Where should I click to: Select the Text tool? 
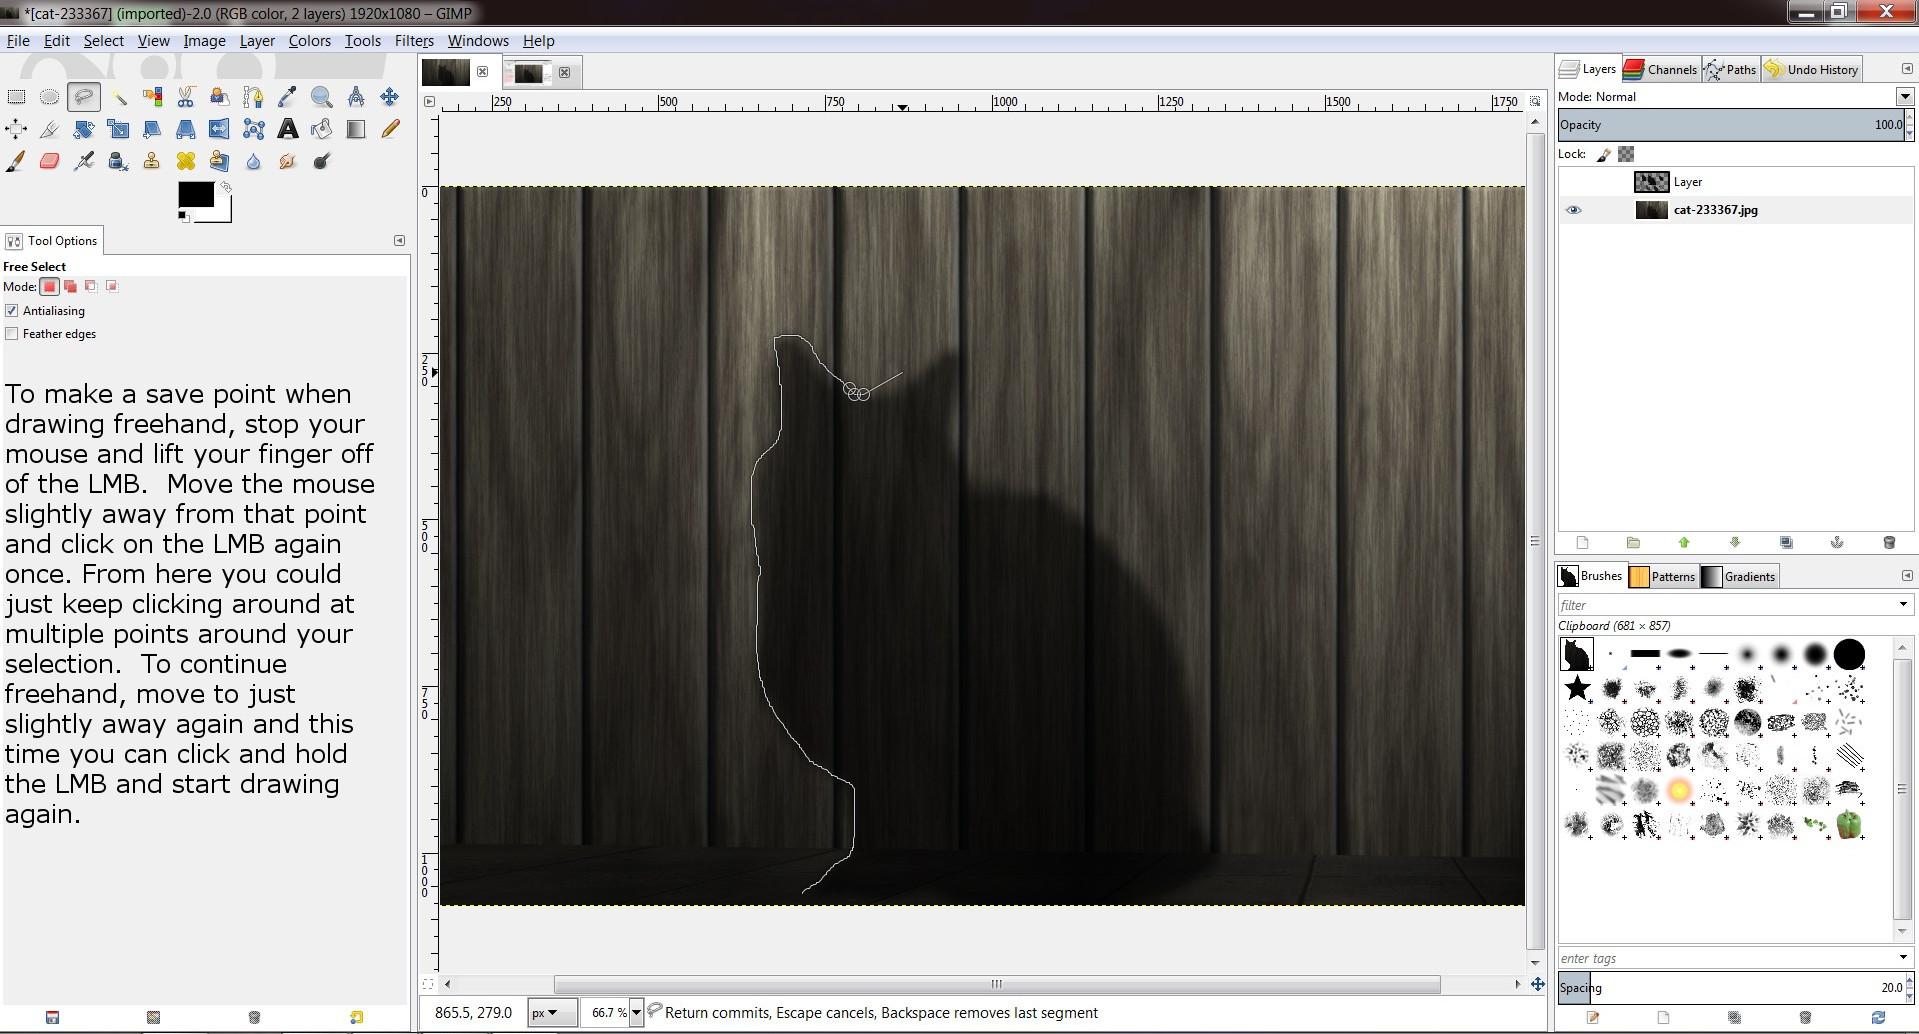(x=288, y=129)
